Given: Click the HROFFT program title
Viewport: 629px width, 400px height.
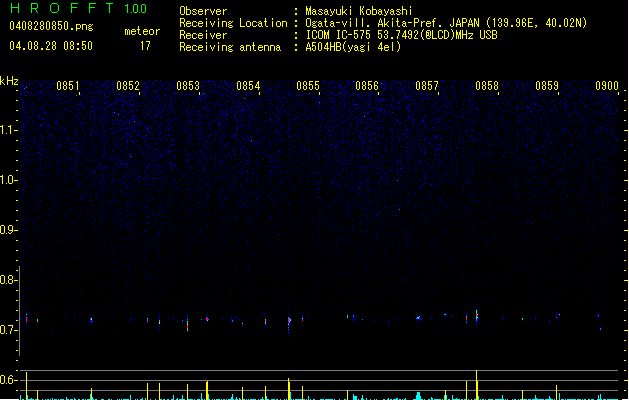Looking at the screenshot, I should 62,8.
